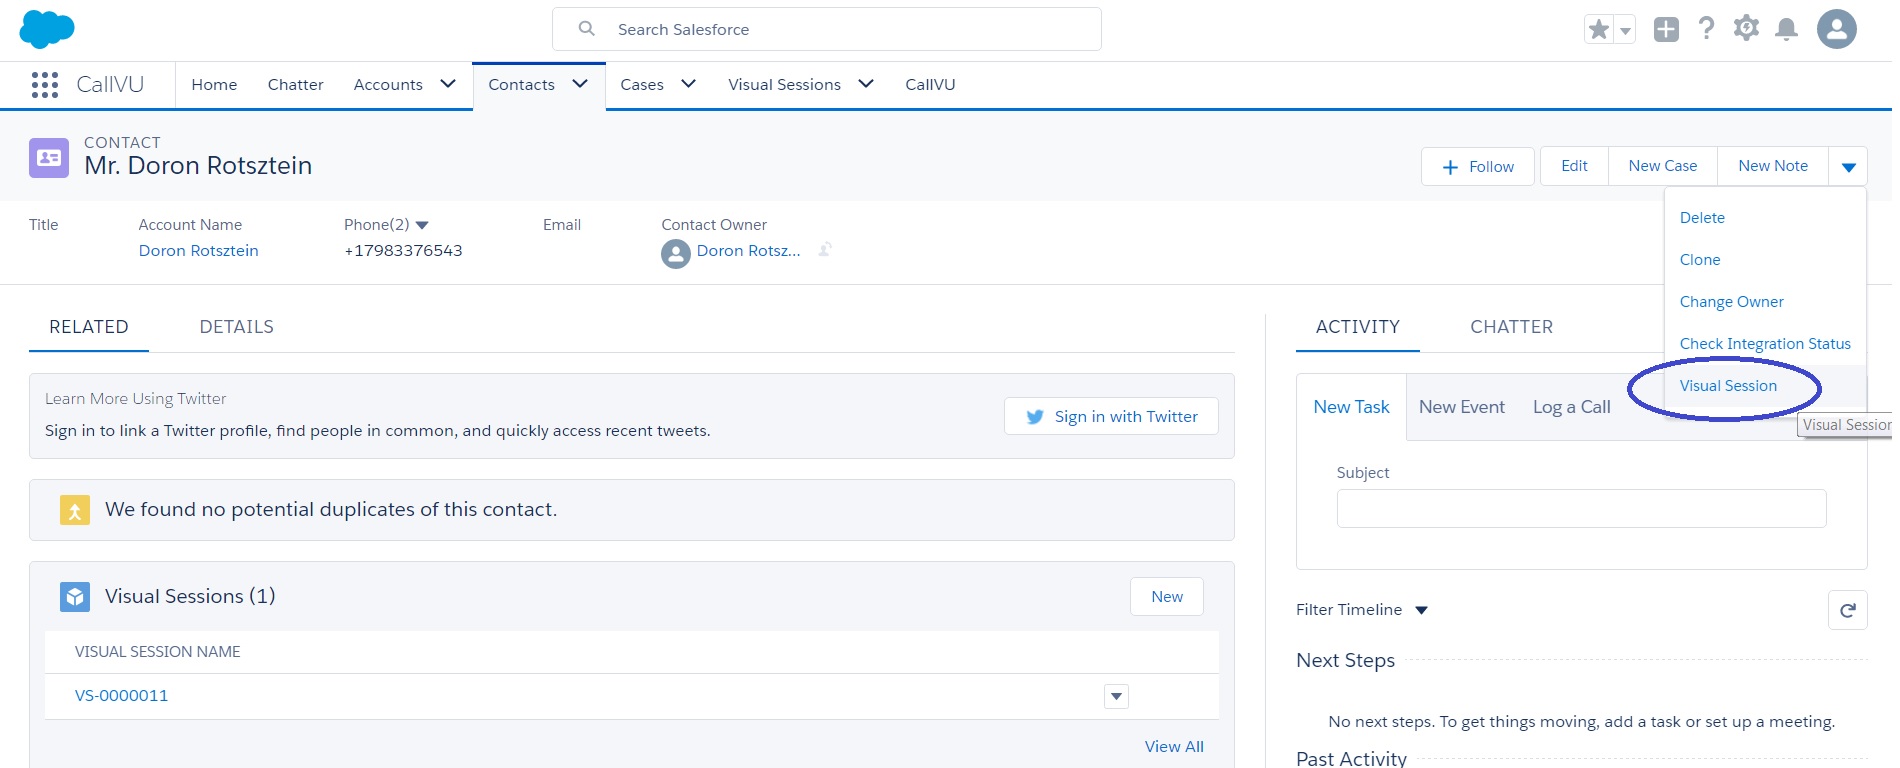This screenshot has width=1900, height=768.
Task: Open the Notifications bell icon
Action: pos(1786,30)
